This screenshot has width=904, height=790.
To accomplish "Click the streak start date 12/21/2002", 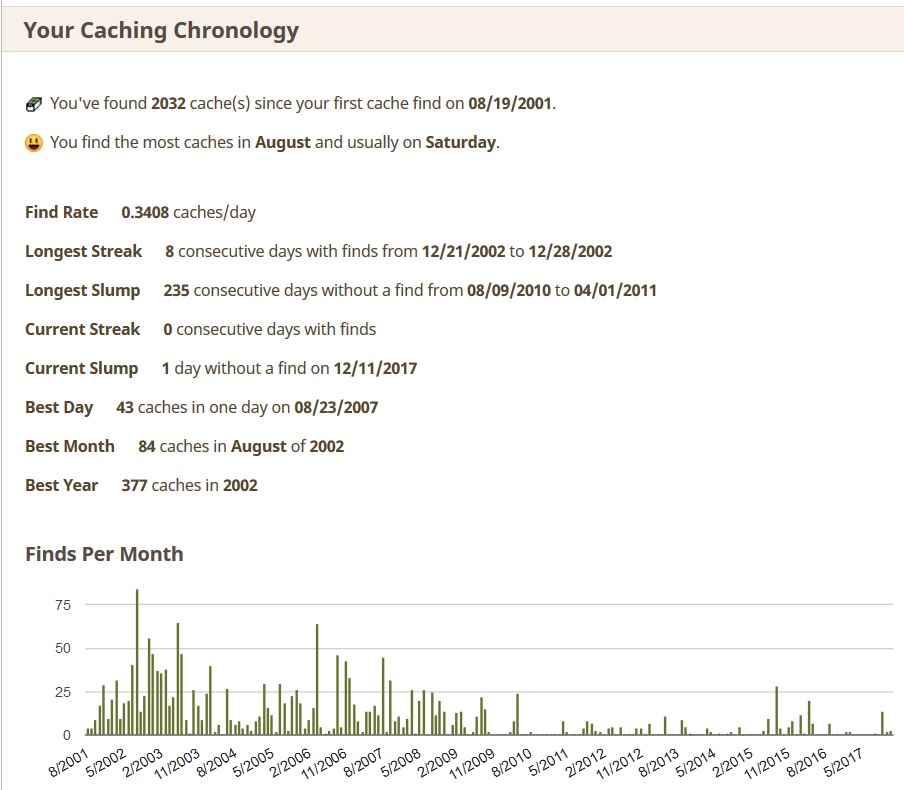I will click(463, 251).
